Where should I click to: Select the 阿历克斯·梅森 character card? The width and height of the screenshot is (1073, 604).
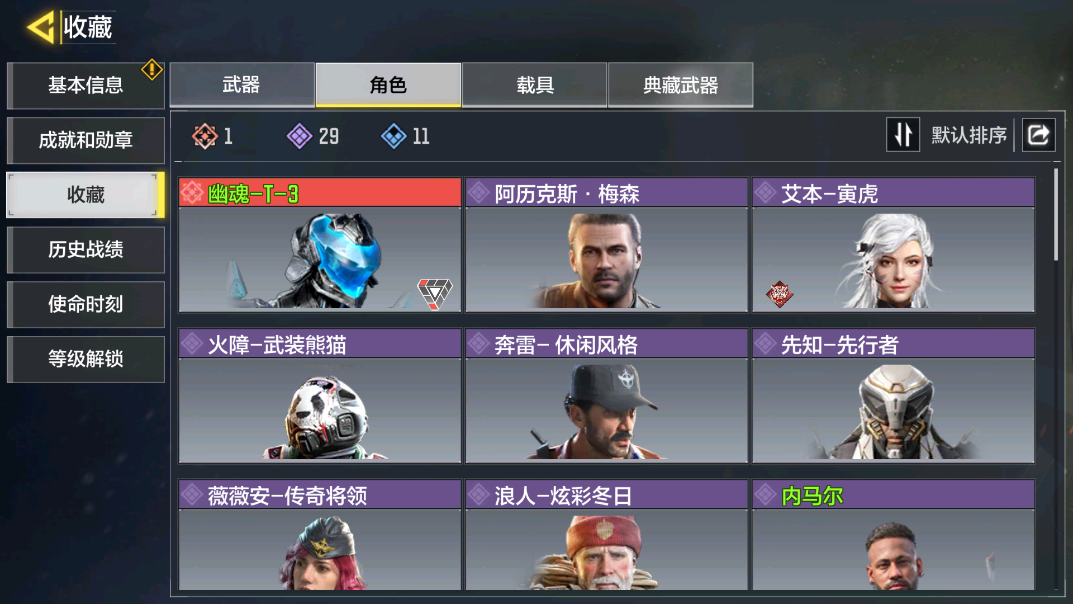tap(606, 245)
